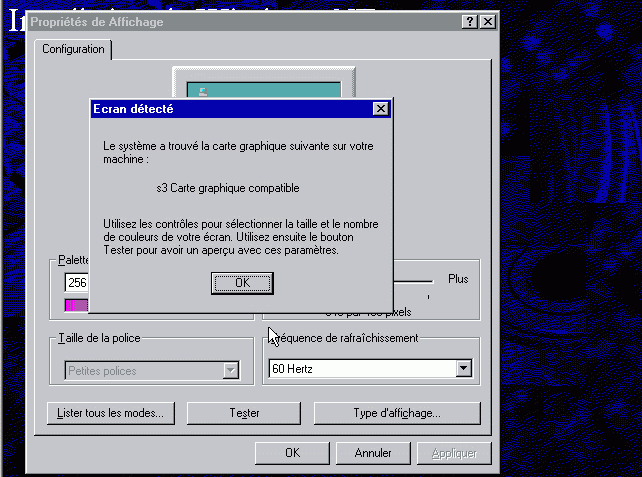Expand the Petites polices font size dropdown
This screenshot has width=642, height=477.
(x=231, y=371)
